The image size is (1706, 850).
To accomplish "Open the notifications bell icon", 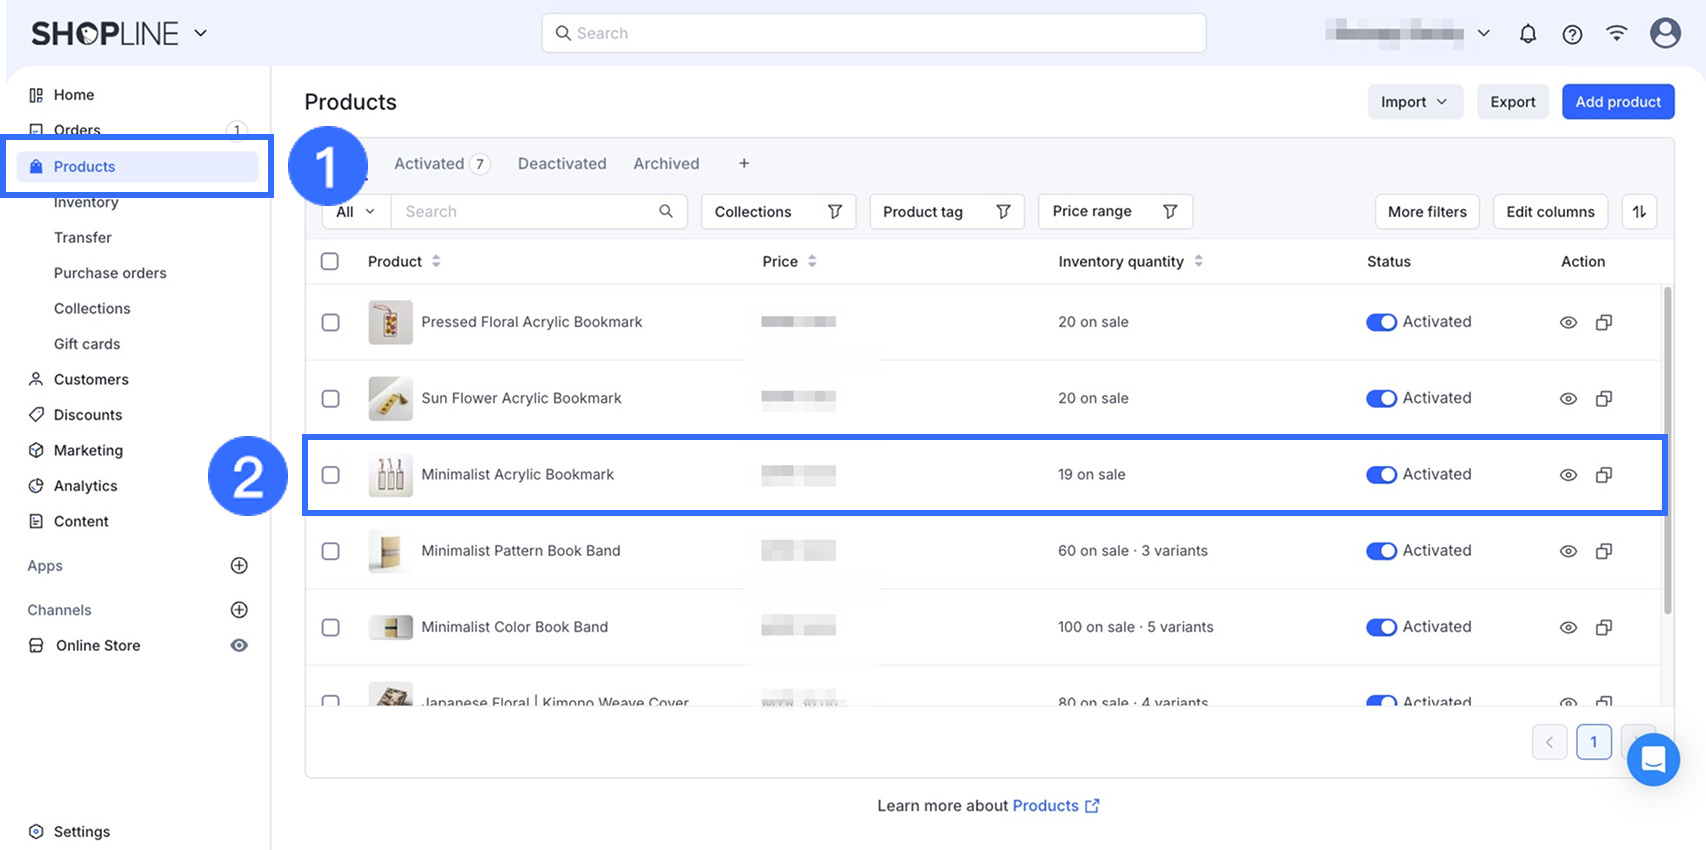I will coord(1527,34).
